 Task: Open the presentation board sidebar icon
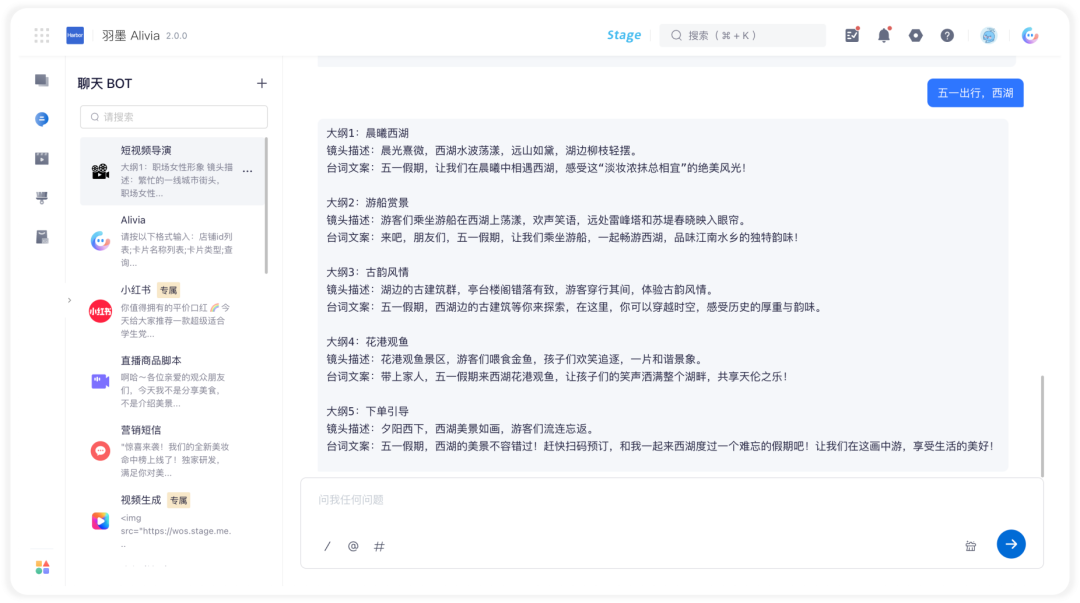click(x=42, y=198)
